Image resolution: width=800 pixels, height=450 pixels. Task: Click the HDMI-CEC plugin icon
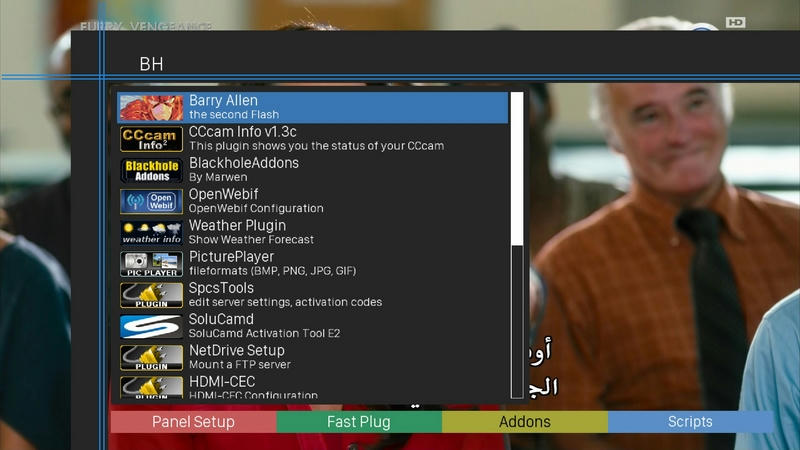(x=151, y=387)
